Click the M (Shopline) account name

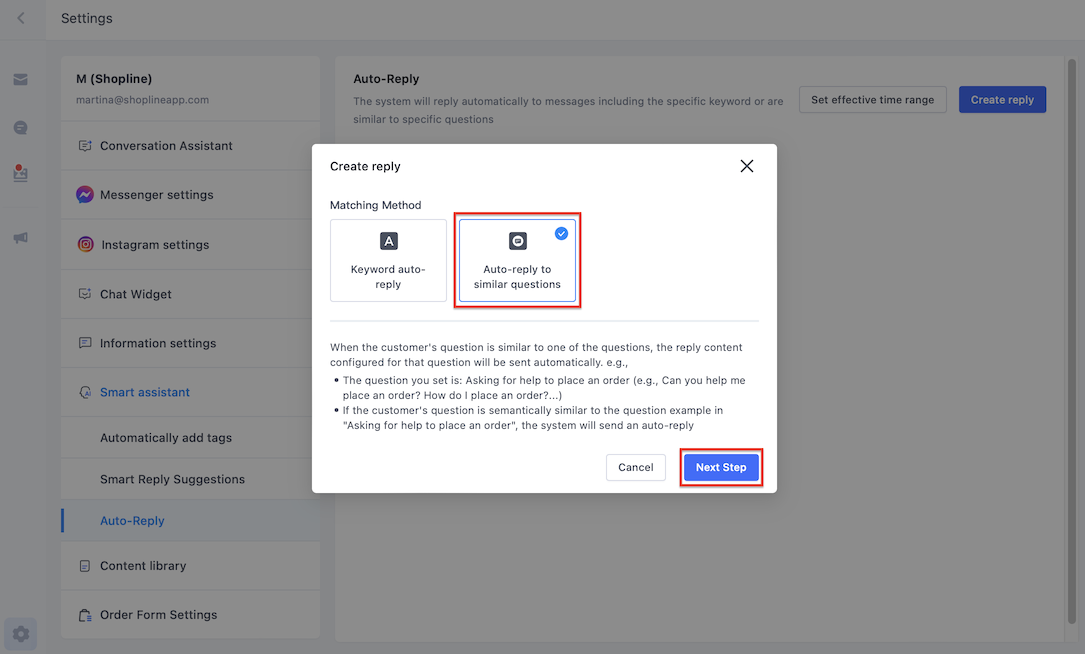pyautogui.click(x=114, y=79)
